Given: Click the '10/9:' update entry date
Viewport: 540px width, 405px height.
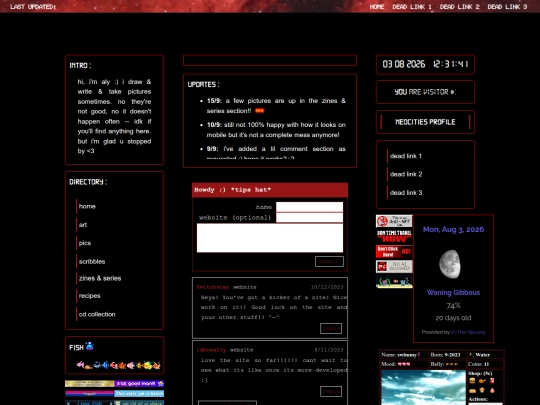Looking at the screenshot, I should point(214,125).
